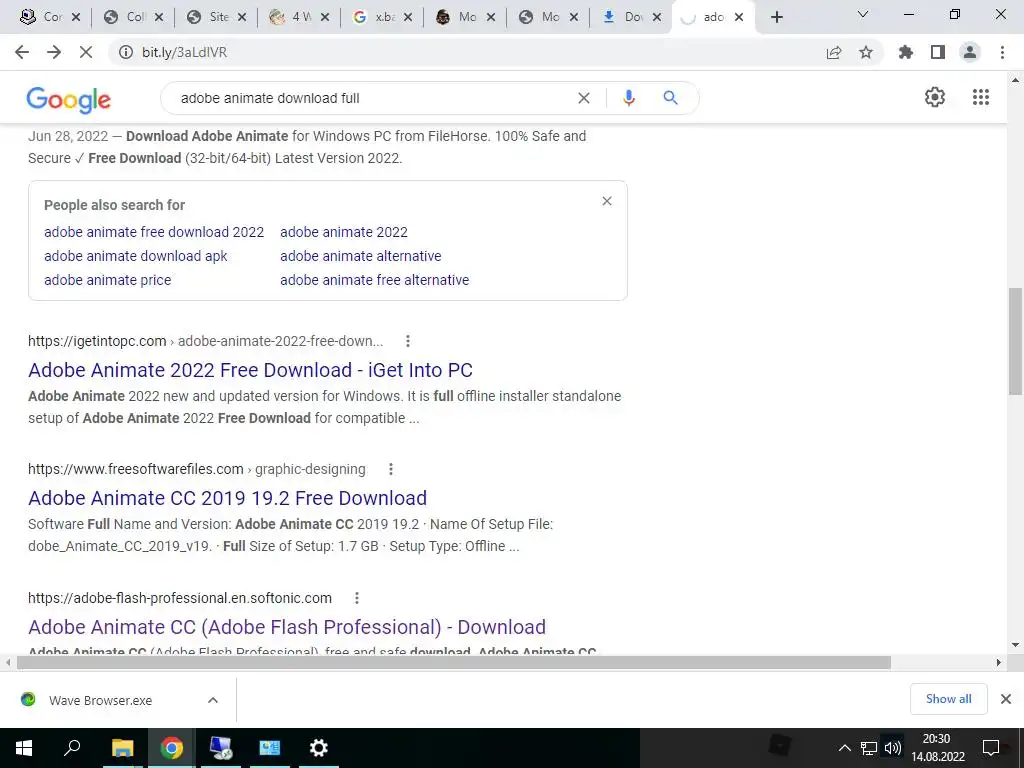Open the tab search dropdown arrow

tap(863, 14)
